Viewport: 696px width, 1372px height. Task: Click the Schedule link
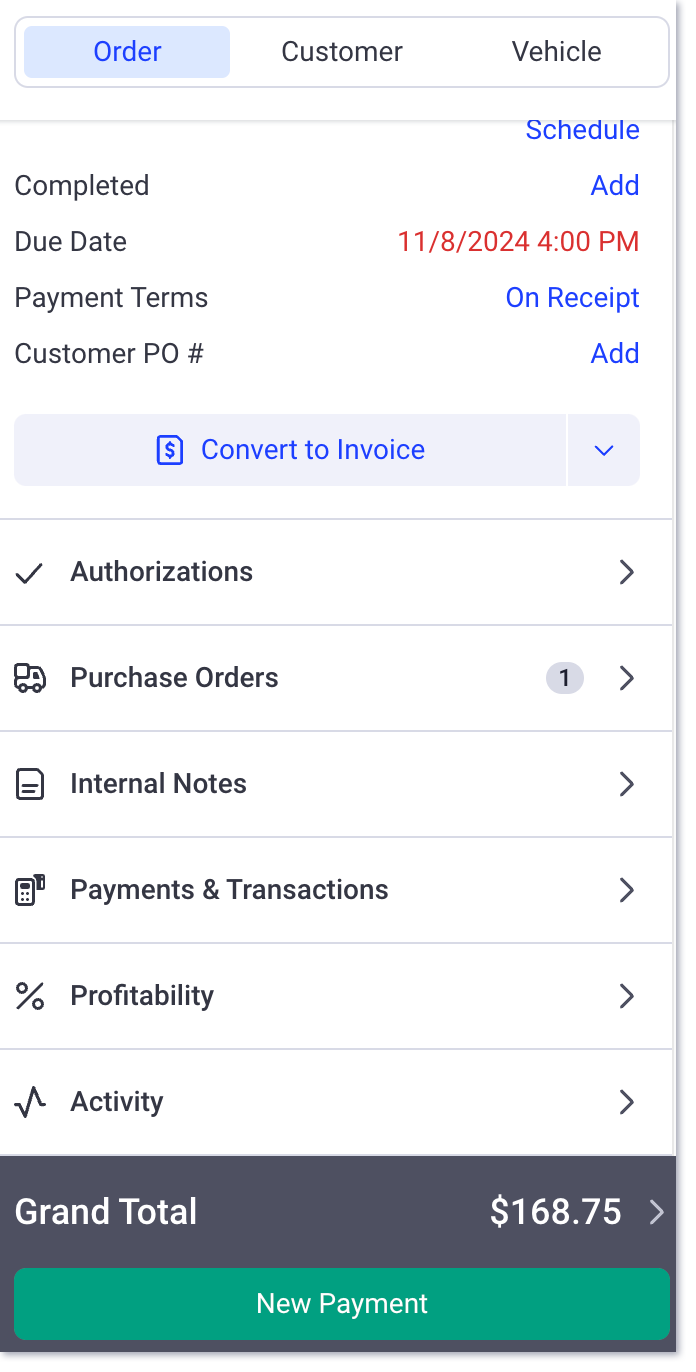[x=582, y=130]
